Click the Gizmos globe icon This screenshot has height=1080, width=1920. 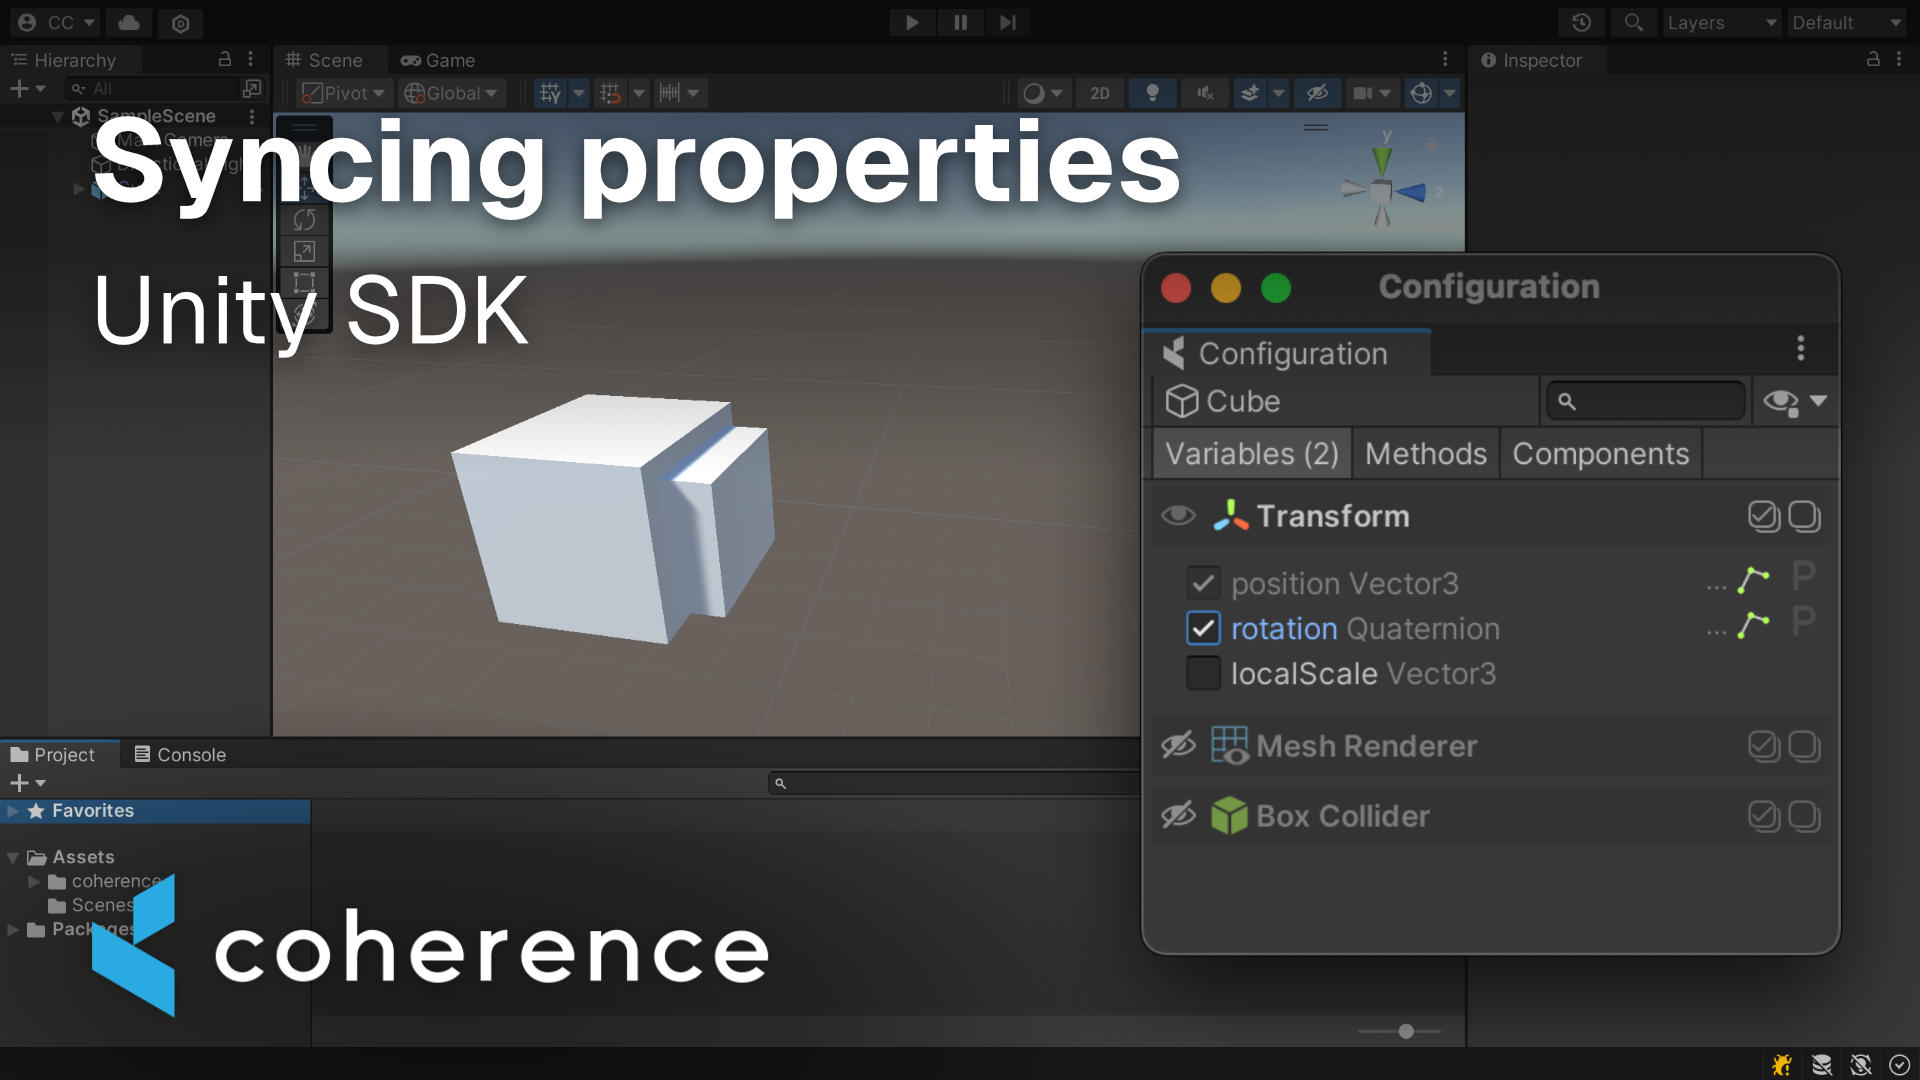pos(1421,93)
